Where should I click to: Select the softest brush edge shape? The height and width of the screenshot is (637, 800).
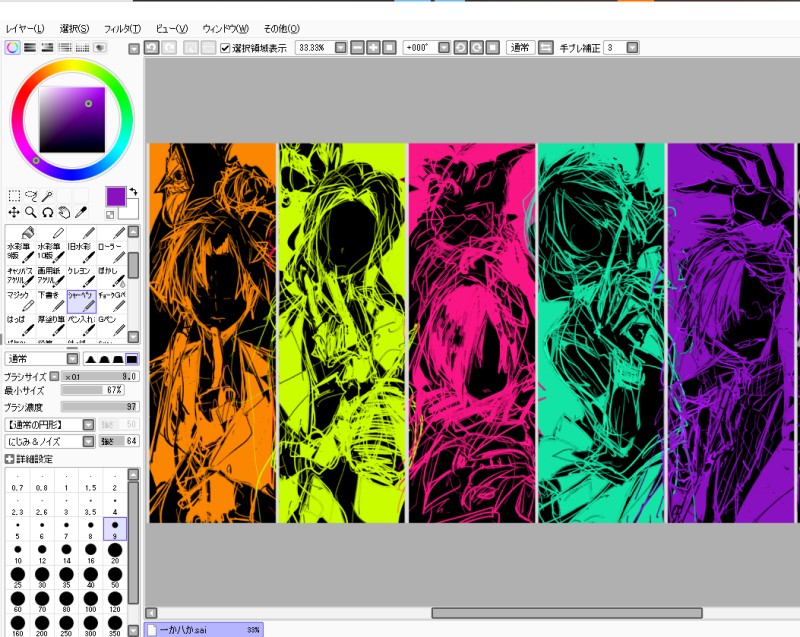coord(90,359)
